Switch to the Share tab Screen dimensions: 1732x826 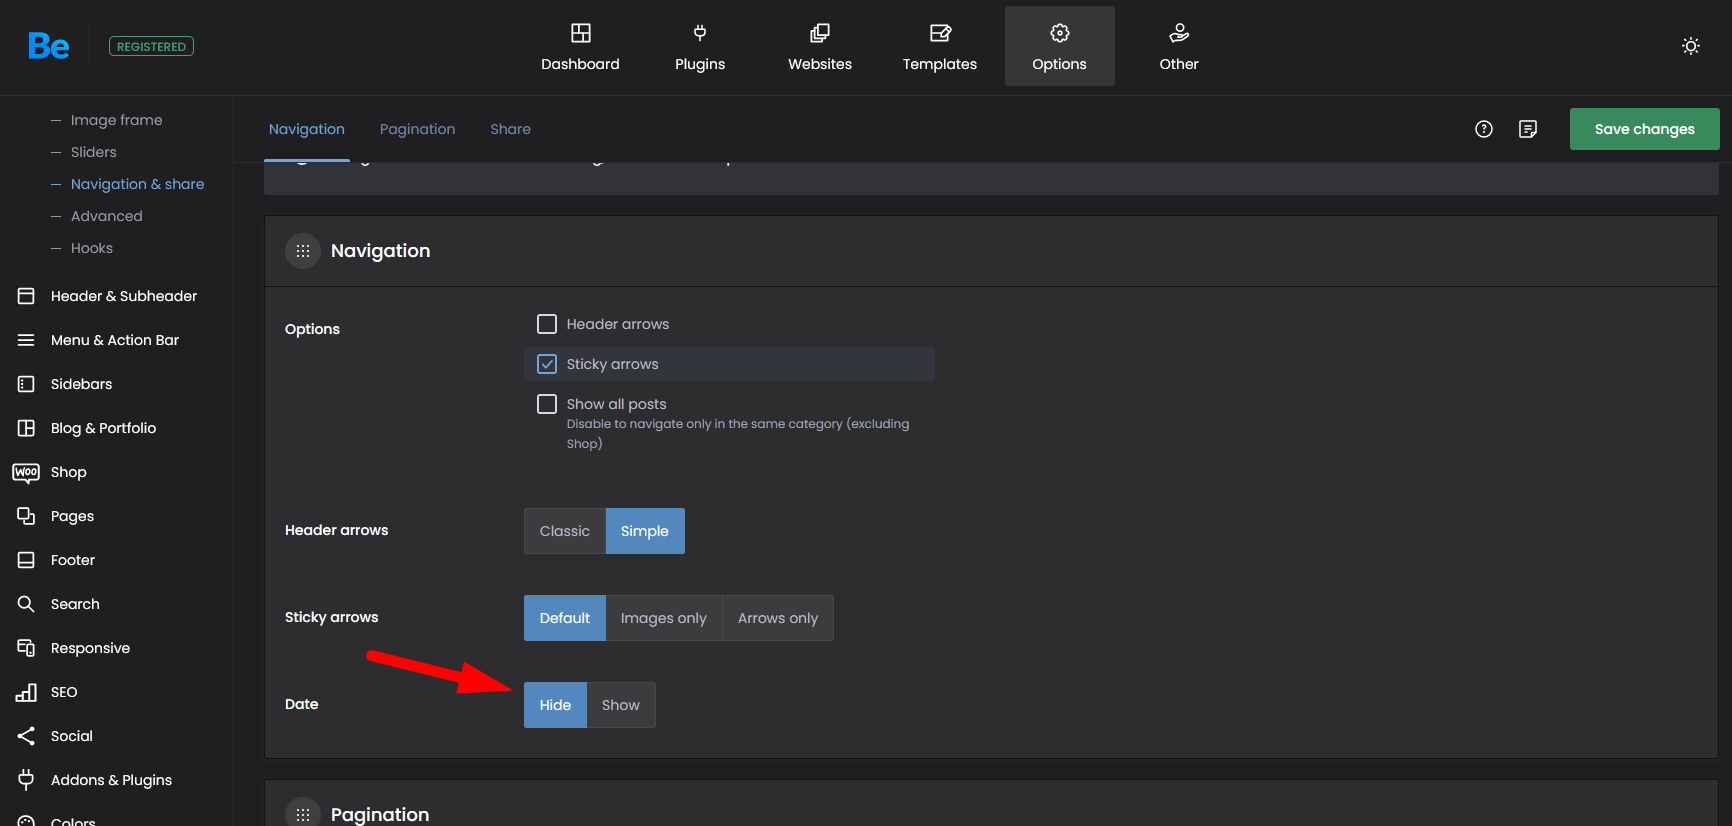click(511, 129)
